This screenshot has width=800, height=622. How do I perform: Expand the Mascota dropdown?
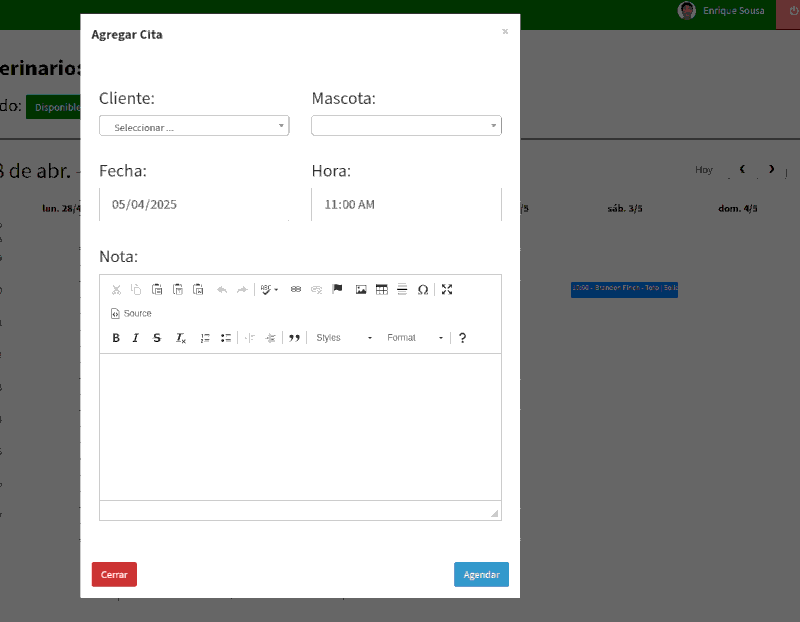point(406,126)
